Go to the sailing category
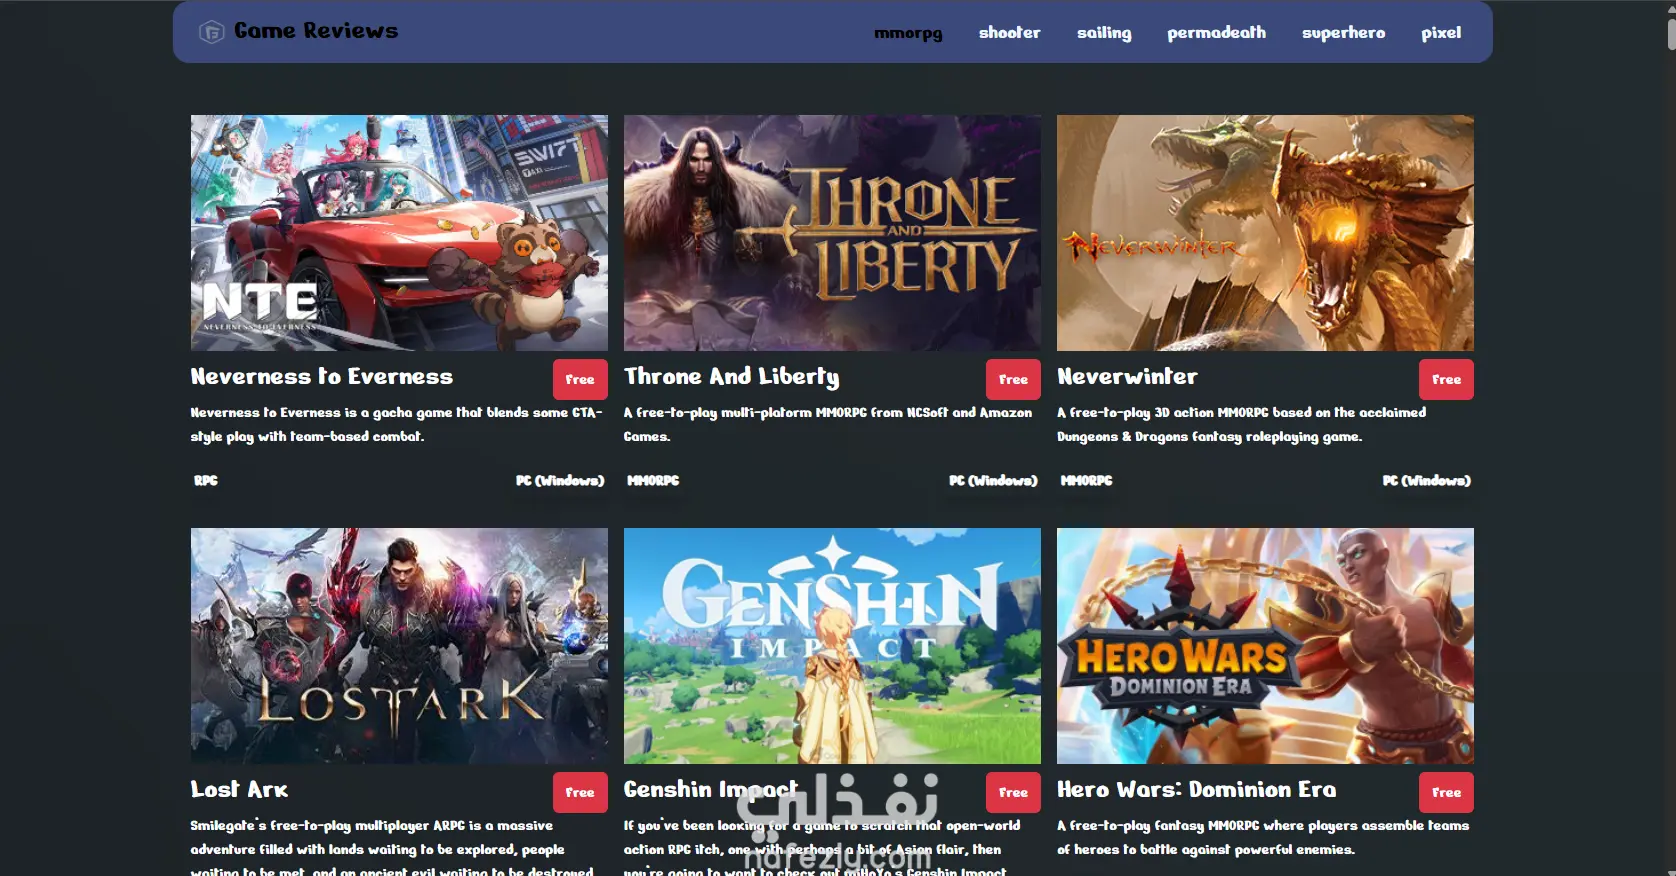 point(1104,33)
